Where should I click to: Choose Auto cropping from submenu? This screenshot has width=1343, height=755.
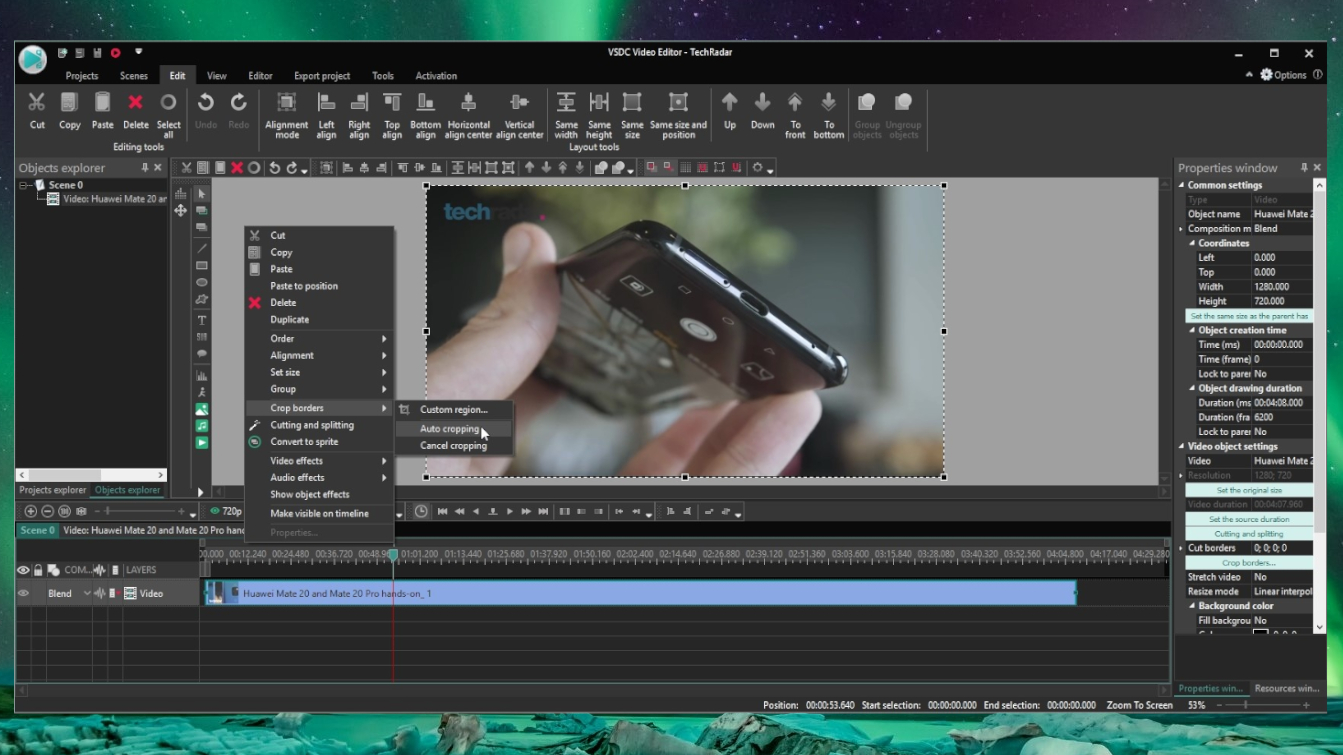click(x=449, y=429)
